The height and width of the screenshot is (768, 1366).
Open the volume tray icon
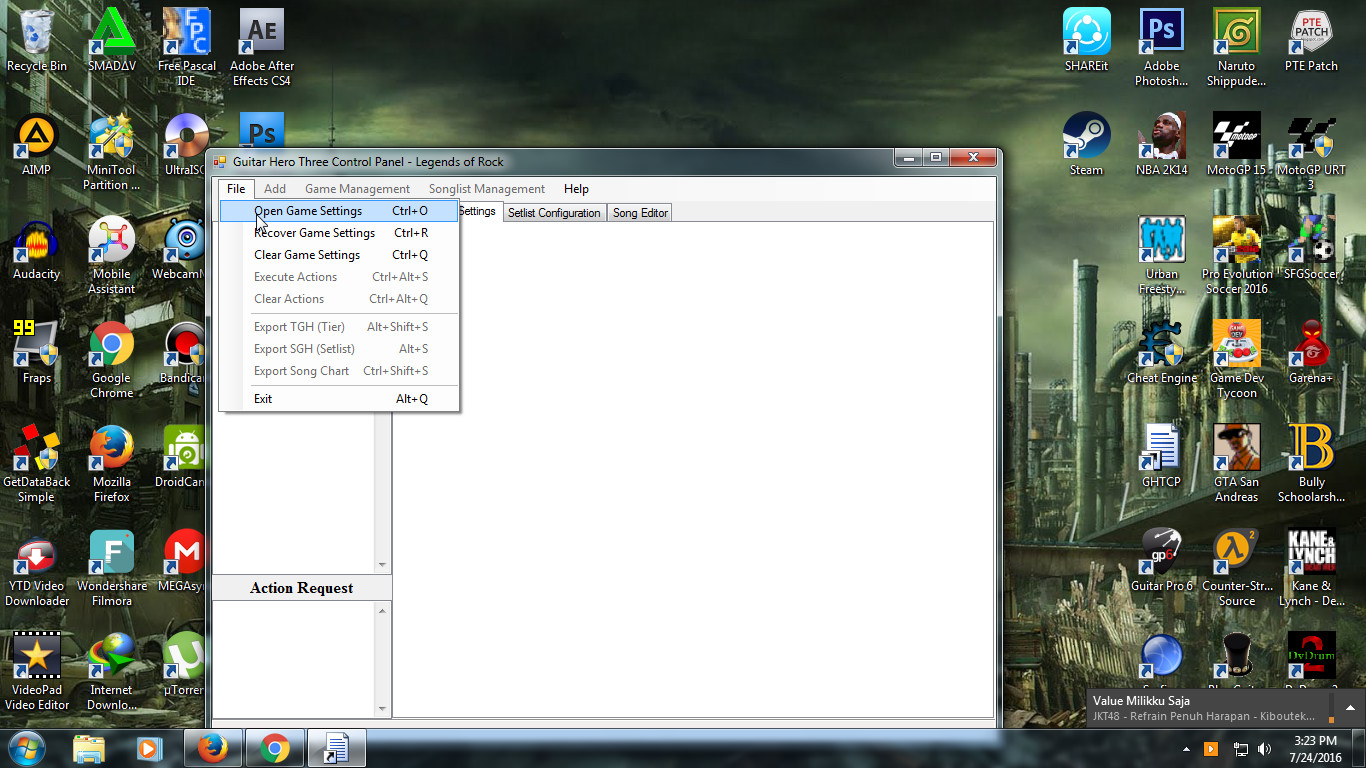pyautogui.click(x=1265, y=749)
